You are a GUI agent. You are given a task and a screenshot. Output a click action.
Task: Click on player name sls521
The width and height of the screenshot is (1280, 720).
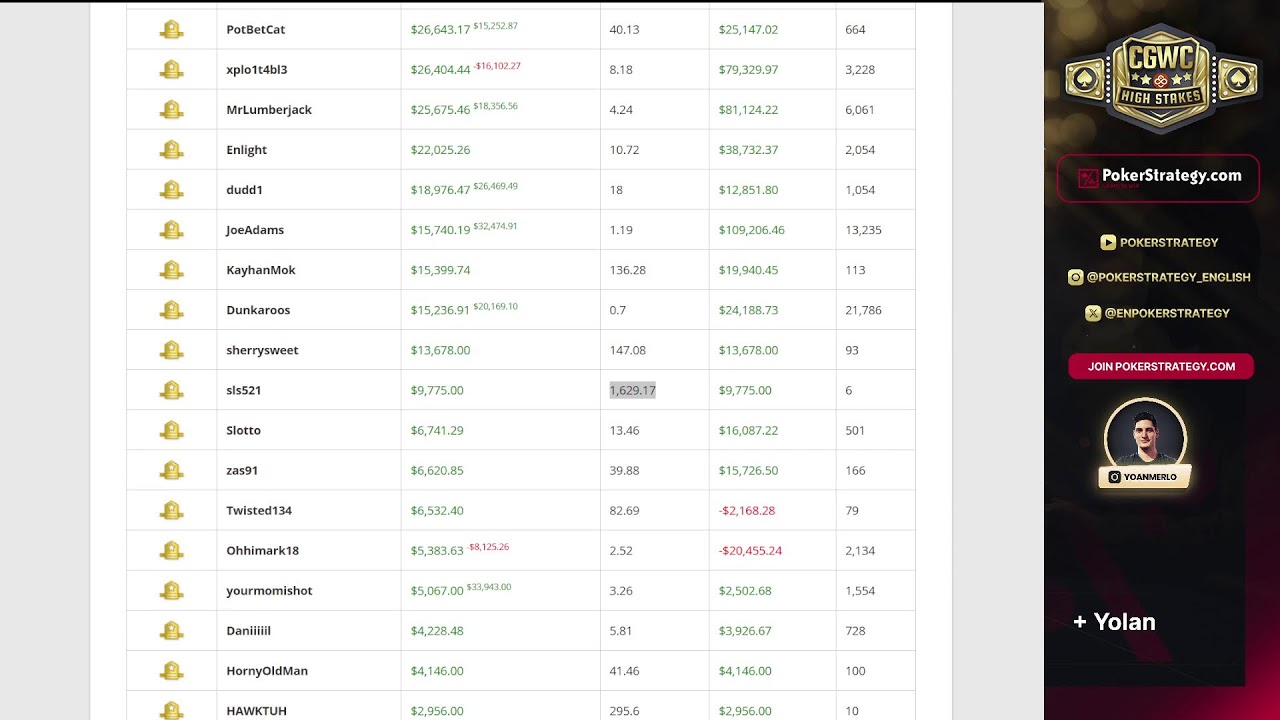point(244,390)
